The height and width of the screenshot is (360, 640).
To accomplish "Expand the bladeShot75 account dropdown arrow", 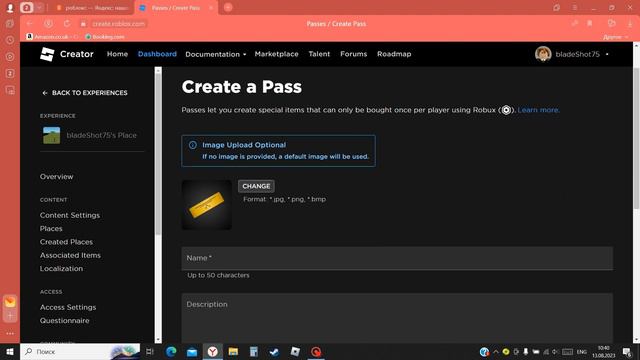I will point(607,54).
